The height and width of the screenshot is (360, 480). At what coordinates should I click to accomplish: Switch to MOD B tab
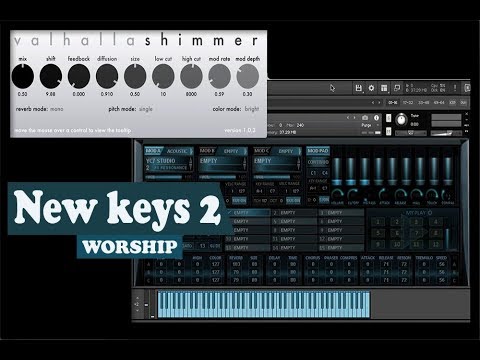[x=207, y=151]
